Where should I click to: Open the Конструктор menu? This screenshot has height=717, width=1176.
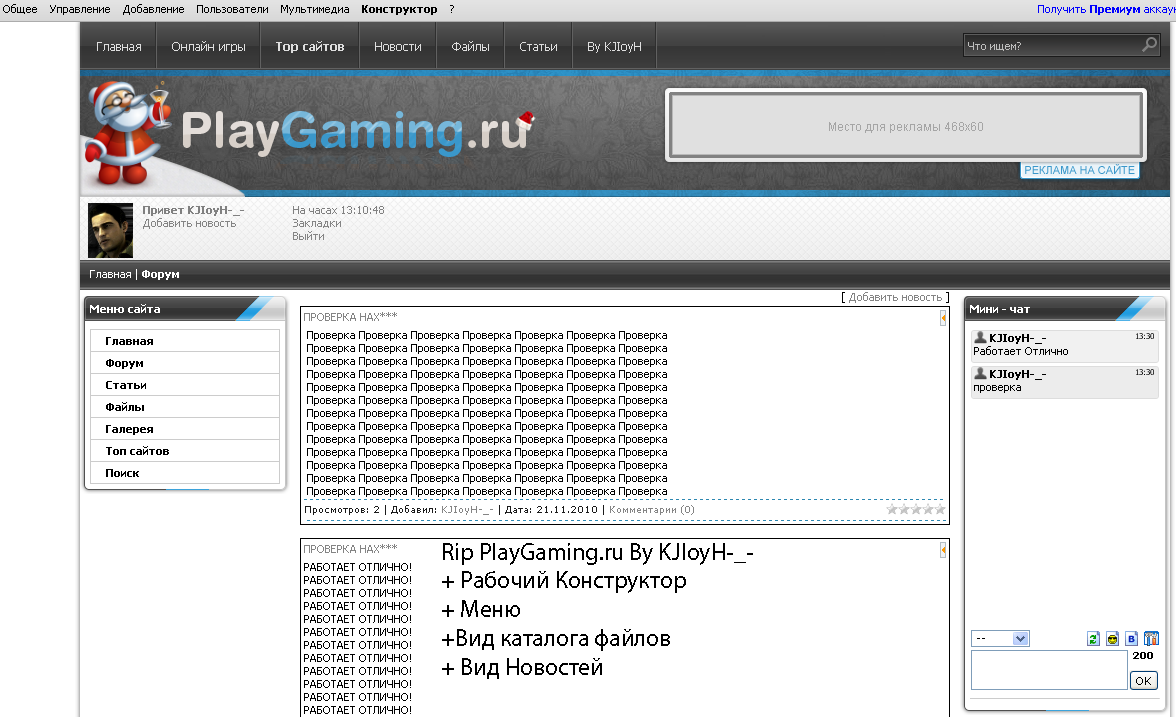399,9
